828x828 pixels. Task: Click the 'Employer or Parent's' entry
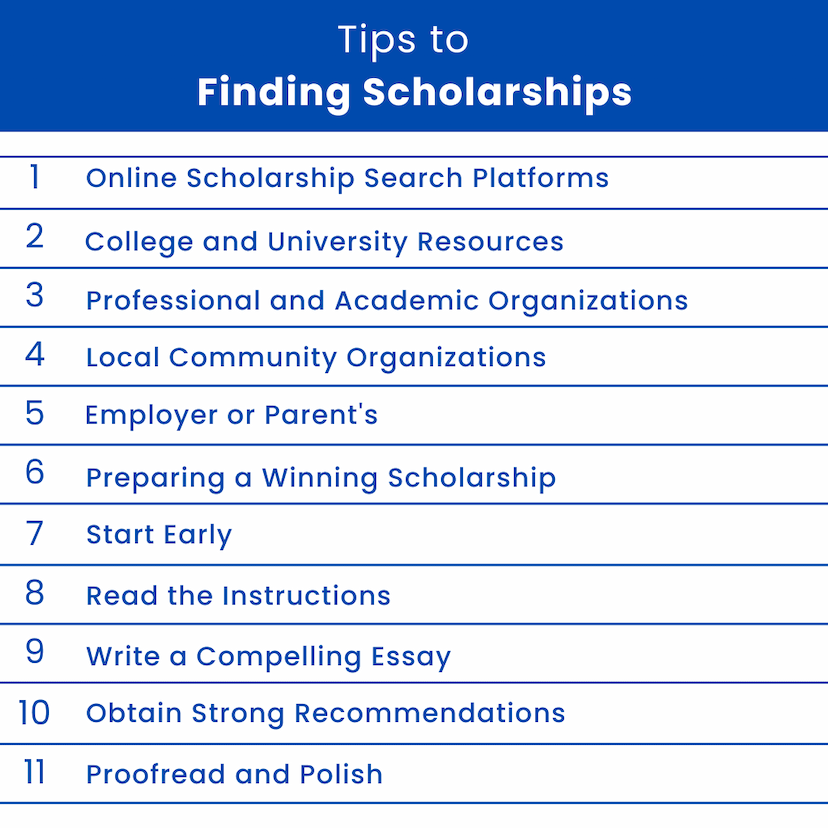[231, 416]
